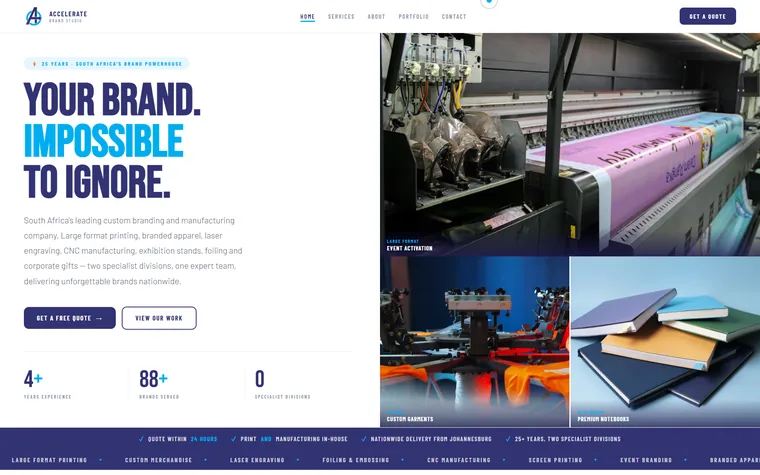Click the lightning bolt icon in the badge
Screen dimensions: 760x475
(34, 63)
